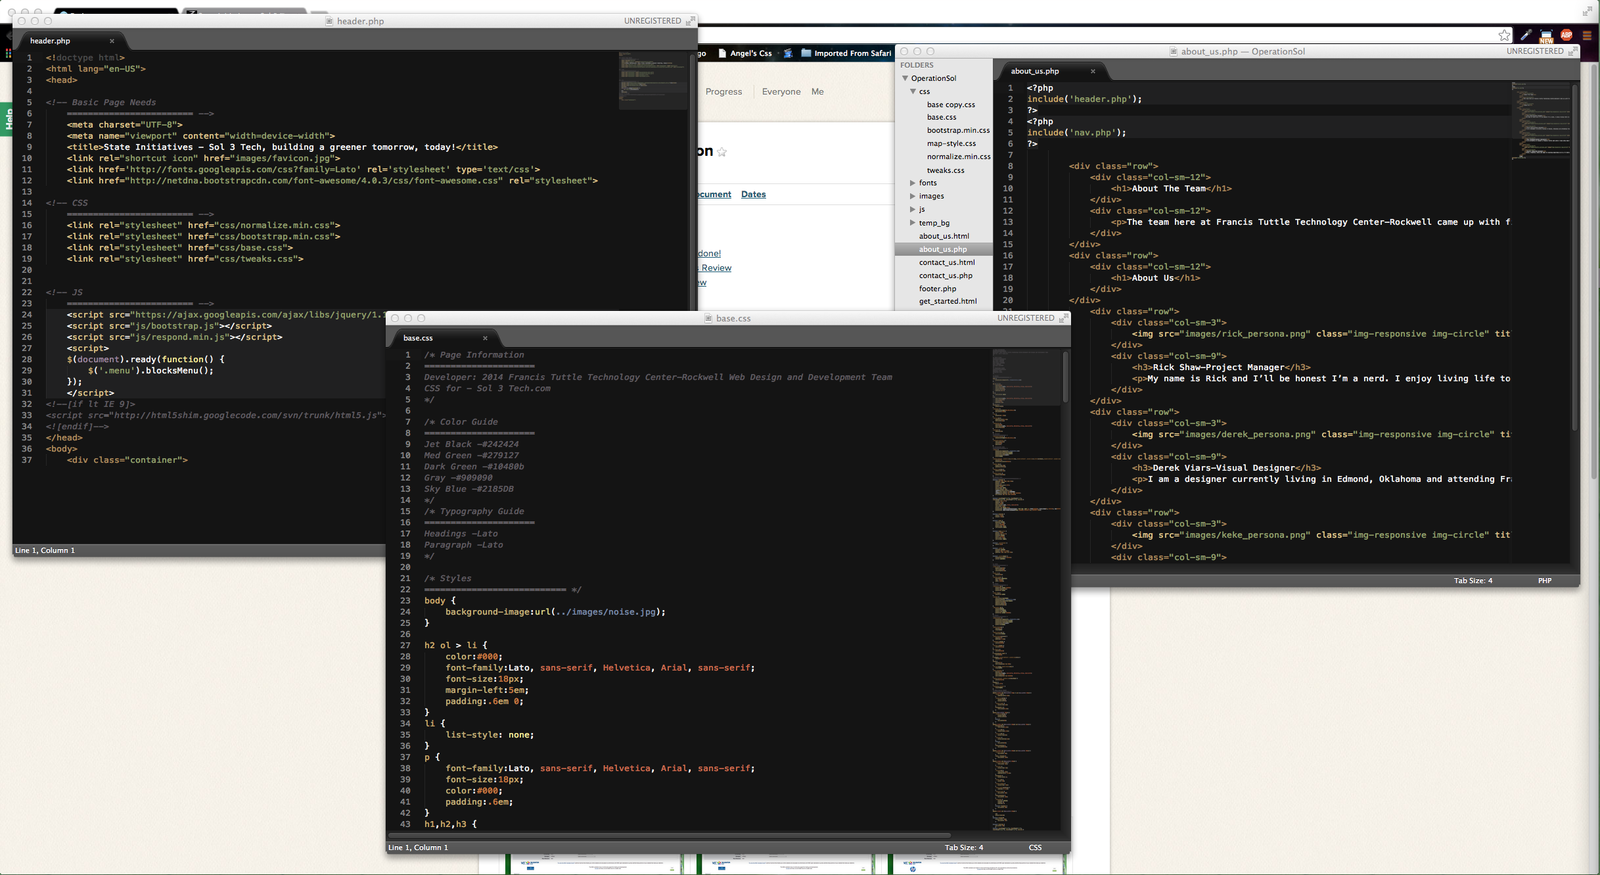Click line number 27 in base.css gutter
Image resolution: width=1600 pixels, height=875 pixels.
[405, 645]
